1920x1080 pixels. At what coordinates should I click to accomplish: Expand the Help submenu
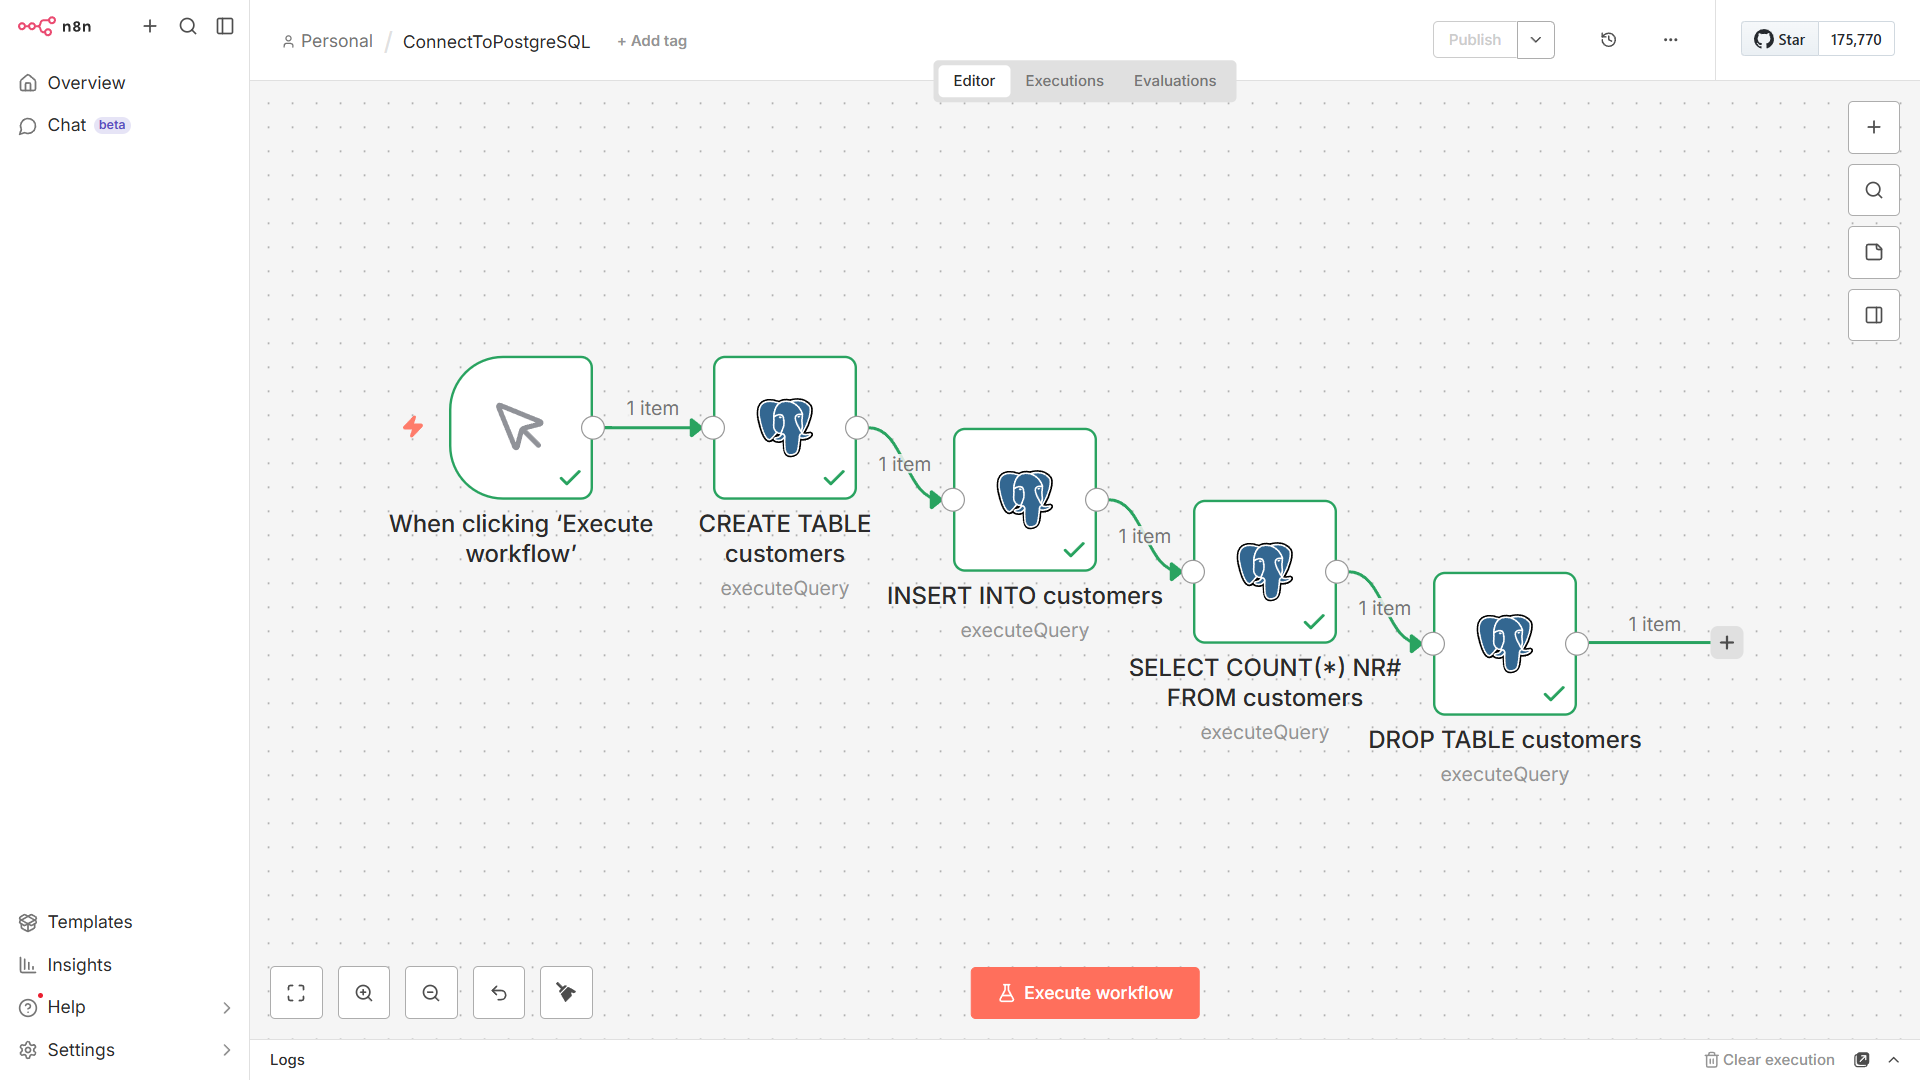(x=226, y=1007)
